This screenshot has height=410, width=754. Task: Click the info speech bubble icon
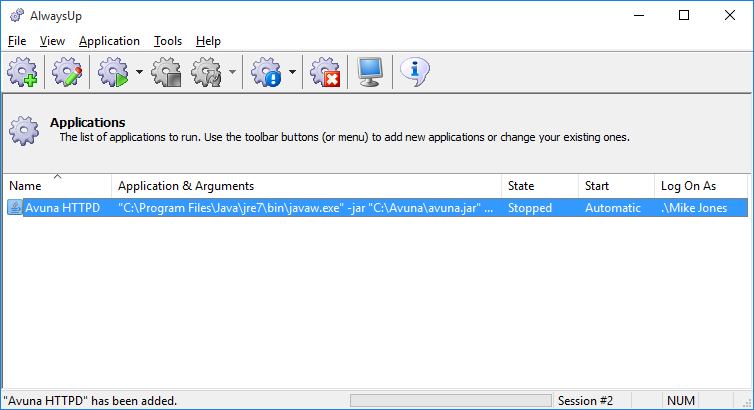tap(415, 72)
